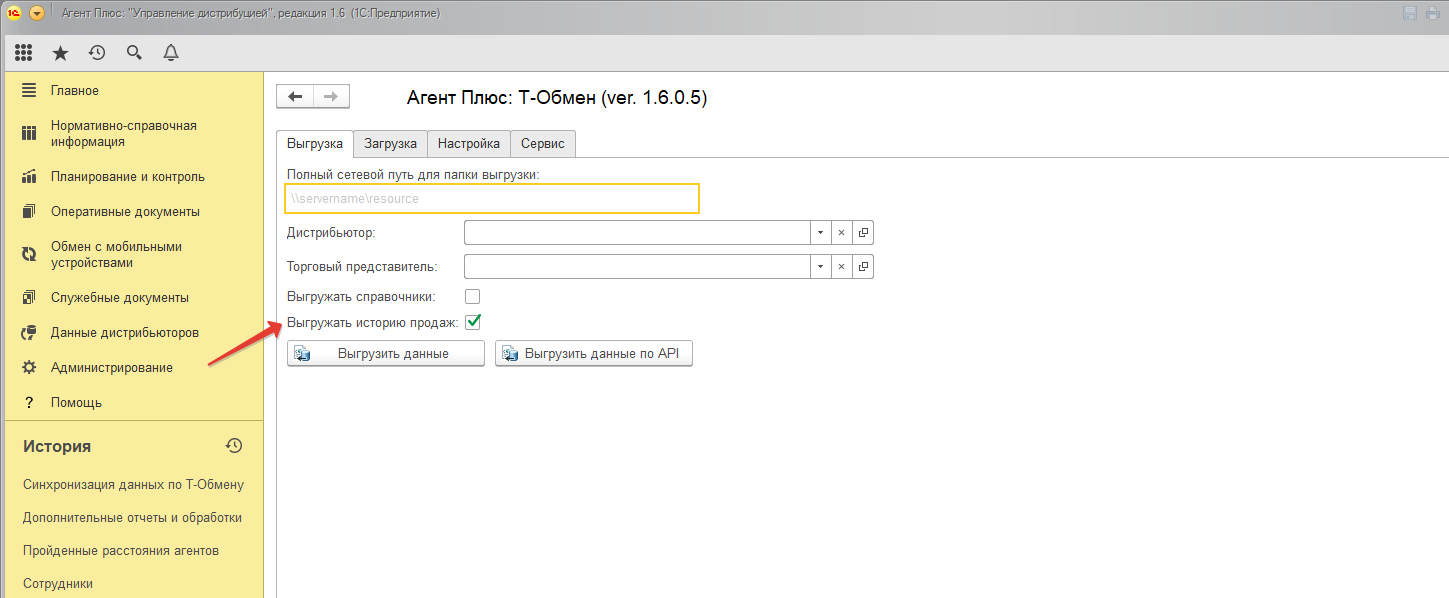1449x598 pixels.
Task: Click the Планирование и контроль chart icon
Action: tap(29, 177)
